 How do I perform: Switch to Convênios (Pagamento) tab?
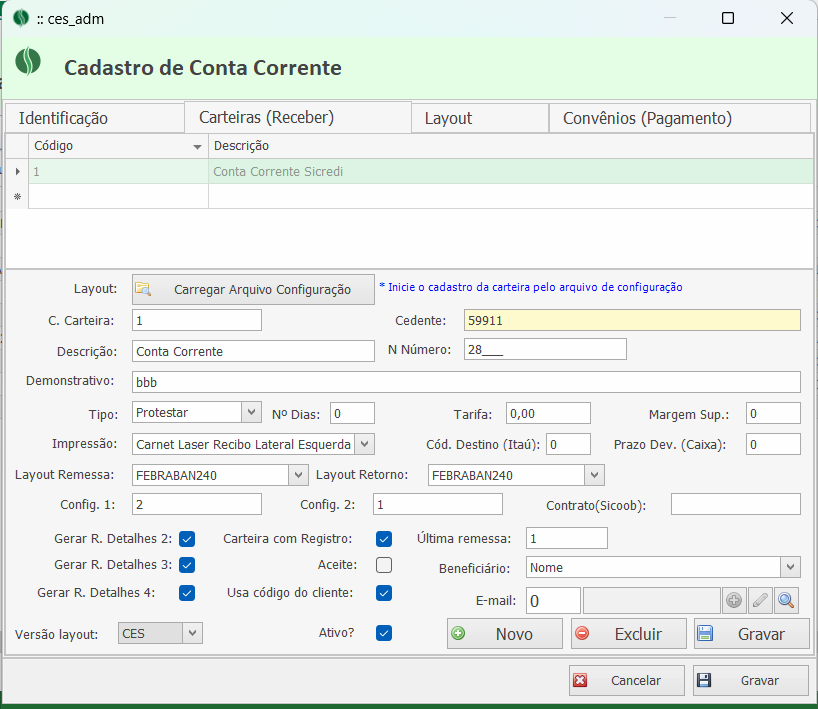(680, 118)
